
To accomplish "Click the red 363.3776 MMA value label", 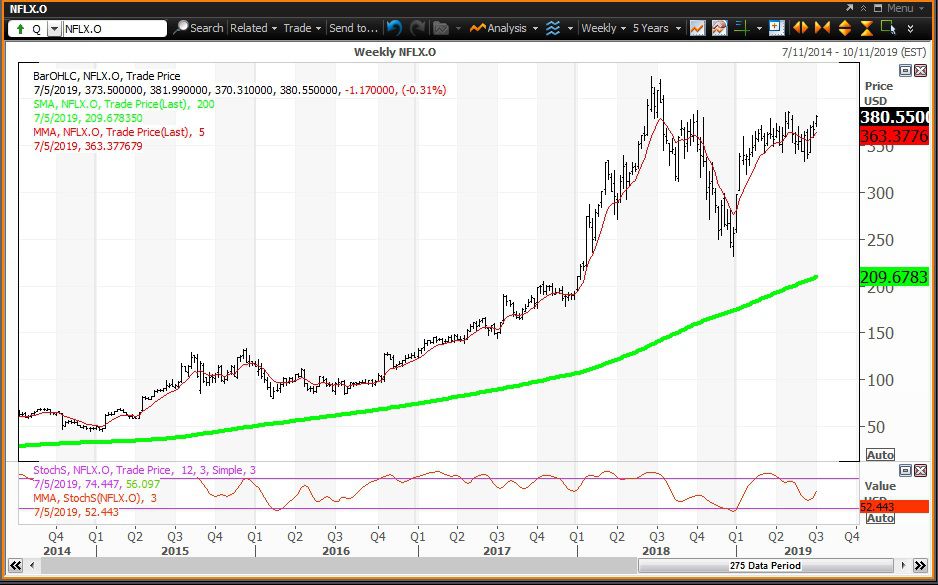I will click(894, 136).
